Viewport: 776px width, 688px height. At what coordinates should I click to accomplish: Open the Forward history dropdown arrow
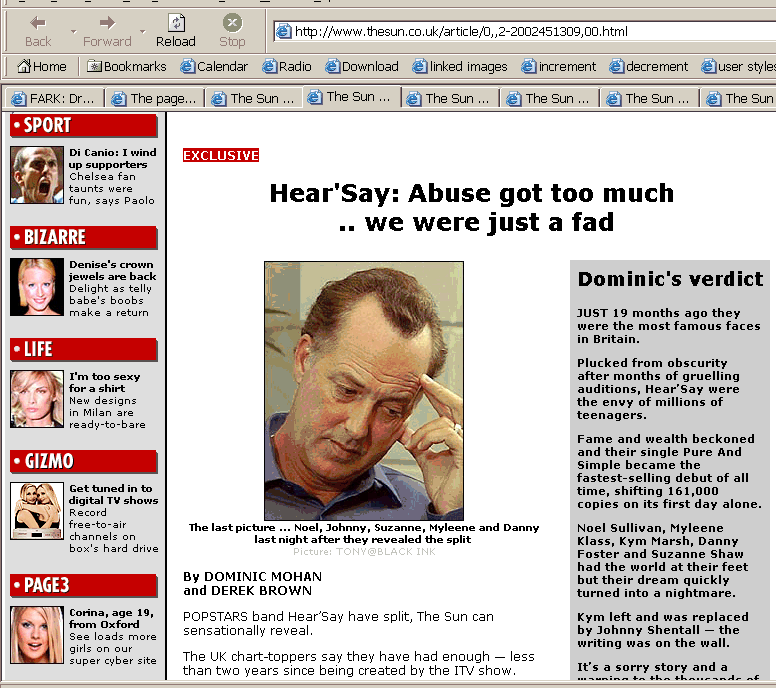(143, 32)
